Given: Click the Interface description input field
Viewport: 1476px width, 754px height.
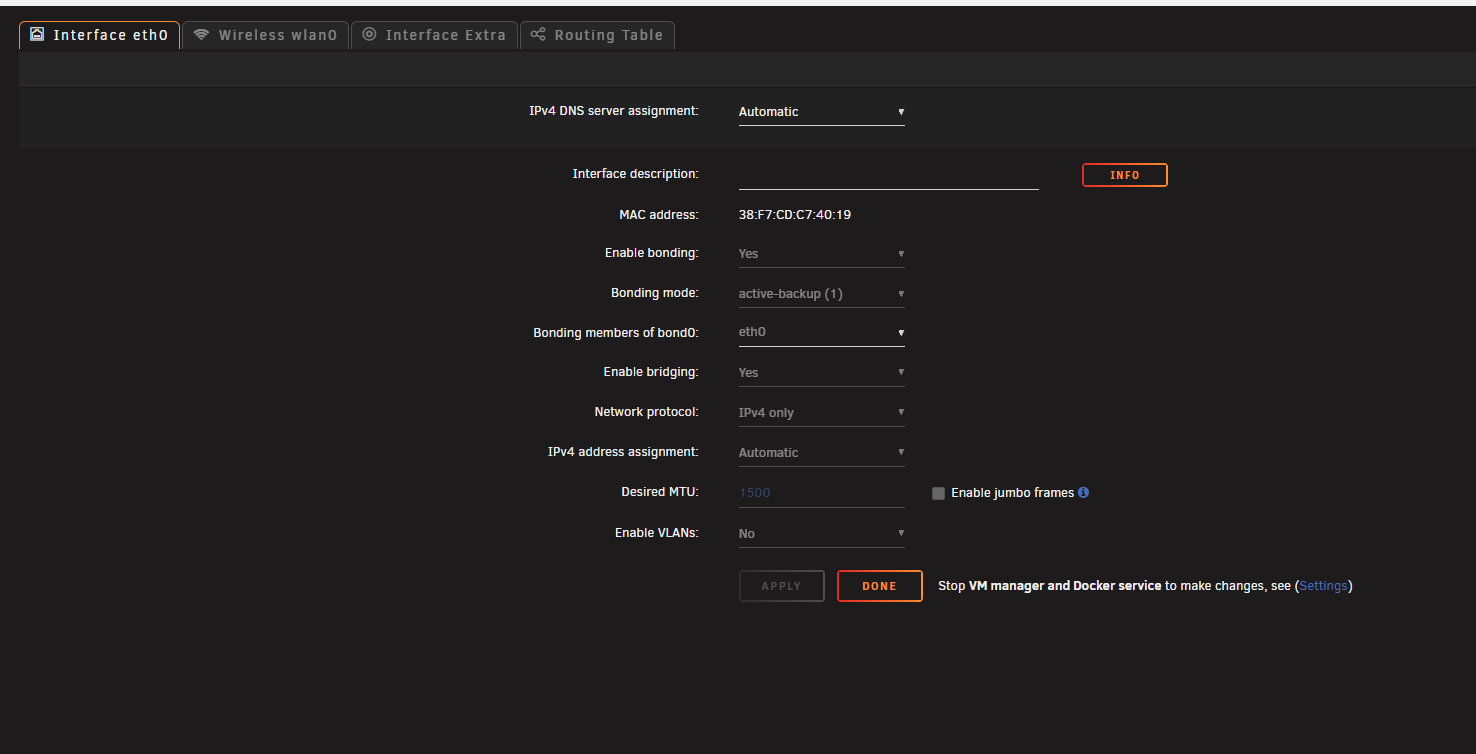Looking at the screenshot, I should click(x=888, y=176).
